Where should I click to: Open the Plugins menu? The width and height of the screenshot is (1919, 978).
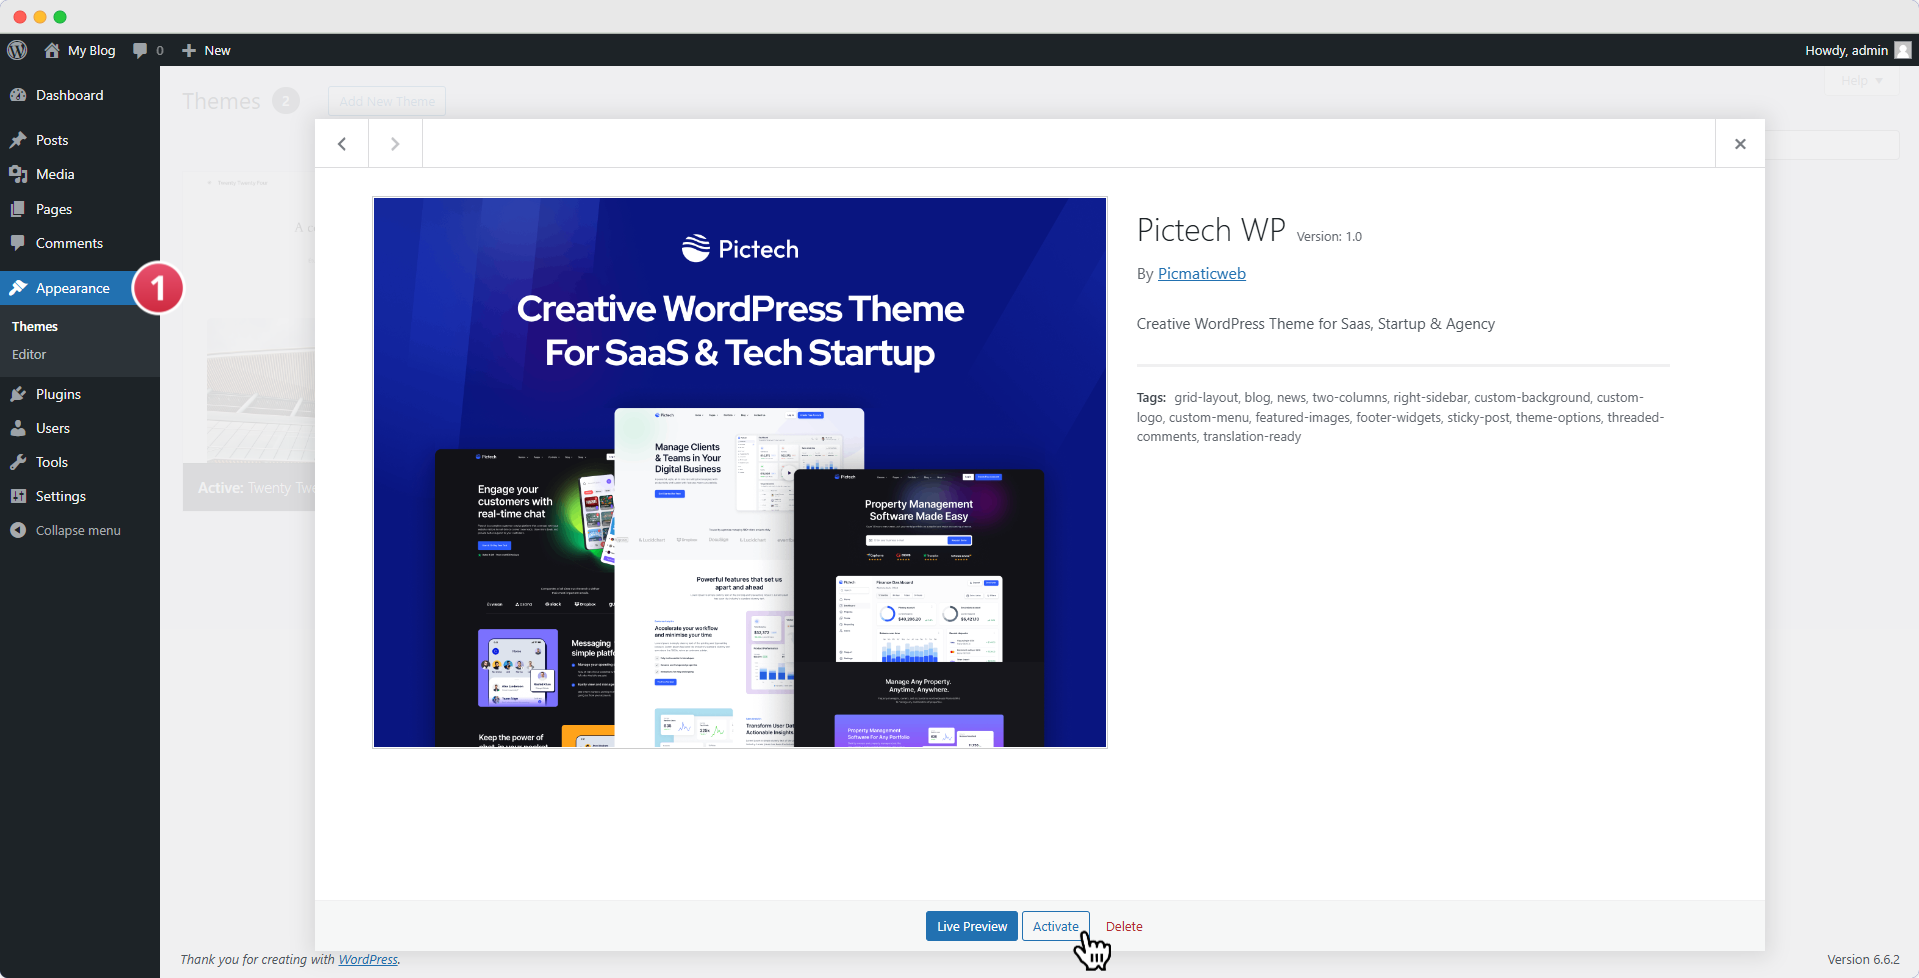(x=80, y=394)
